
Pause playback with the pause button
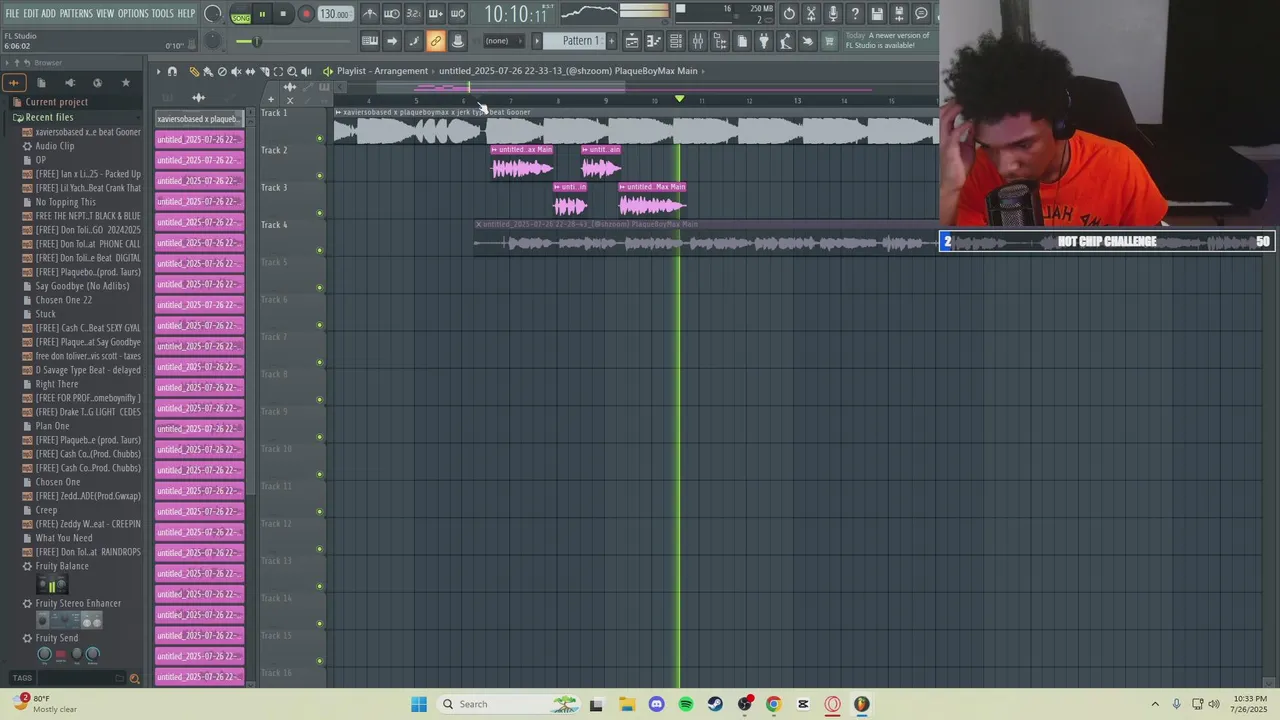[x=262, y=14]
